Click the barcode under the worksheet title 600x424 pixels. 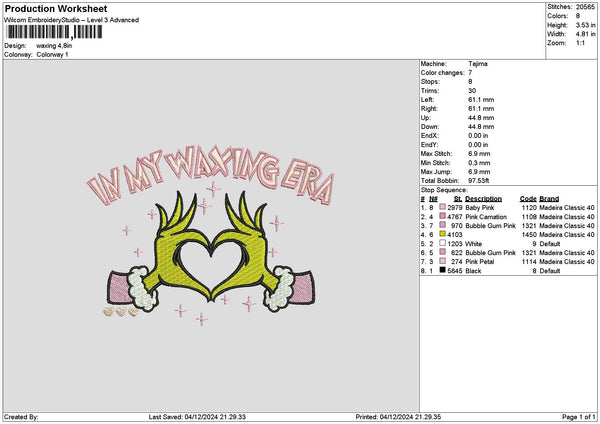click(x=54, y=32)
